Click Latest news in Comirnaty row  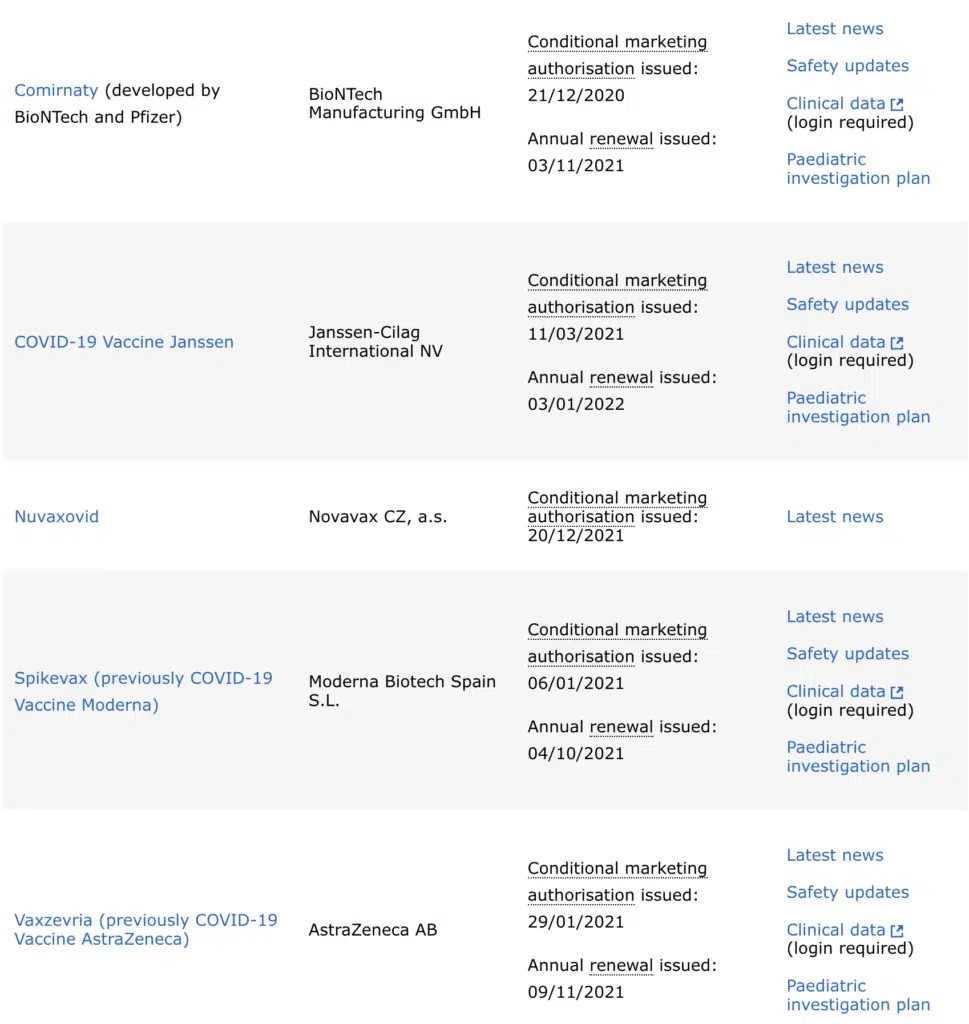click(835, 29)
